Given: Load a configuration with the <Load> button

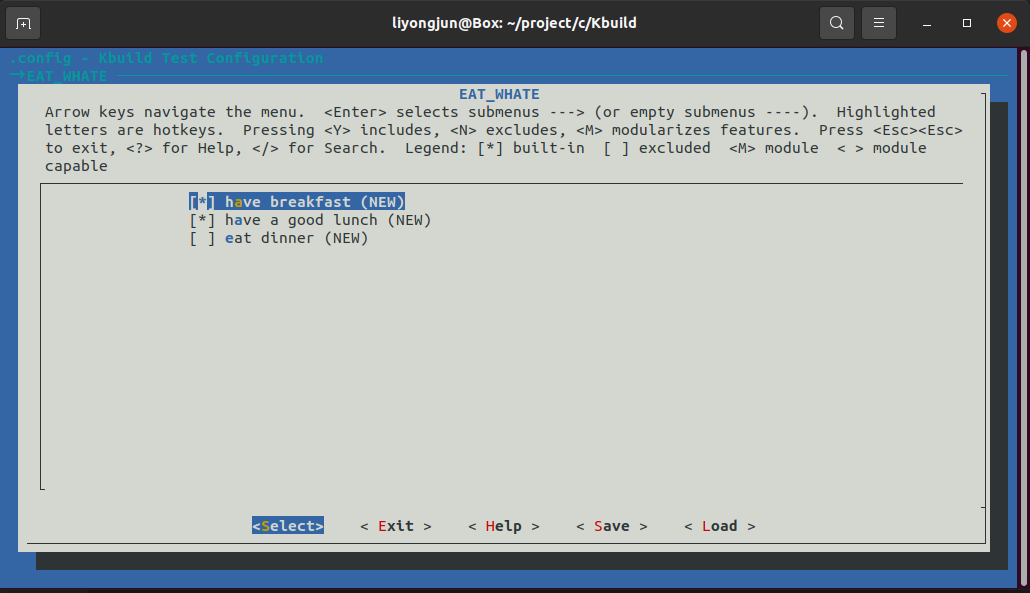Looking at the screenshot, I should 719,525.
